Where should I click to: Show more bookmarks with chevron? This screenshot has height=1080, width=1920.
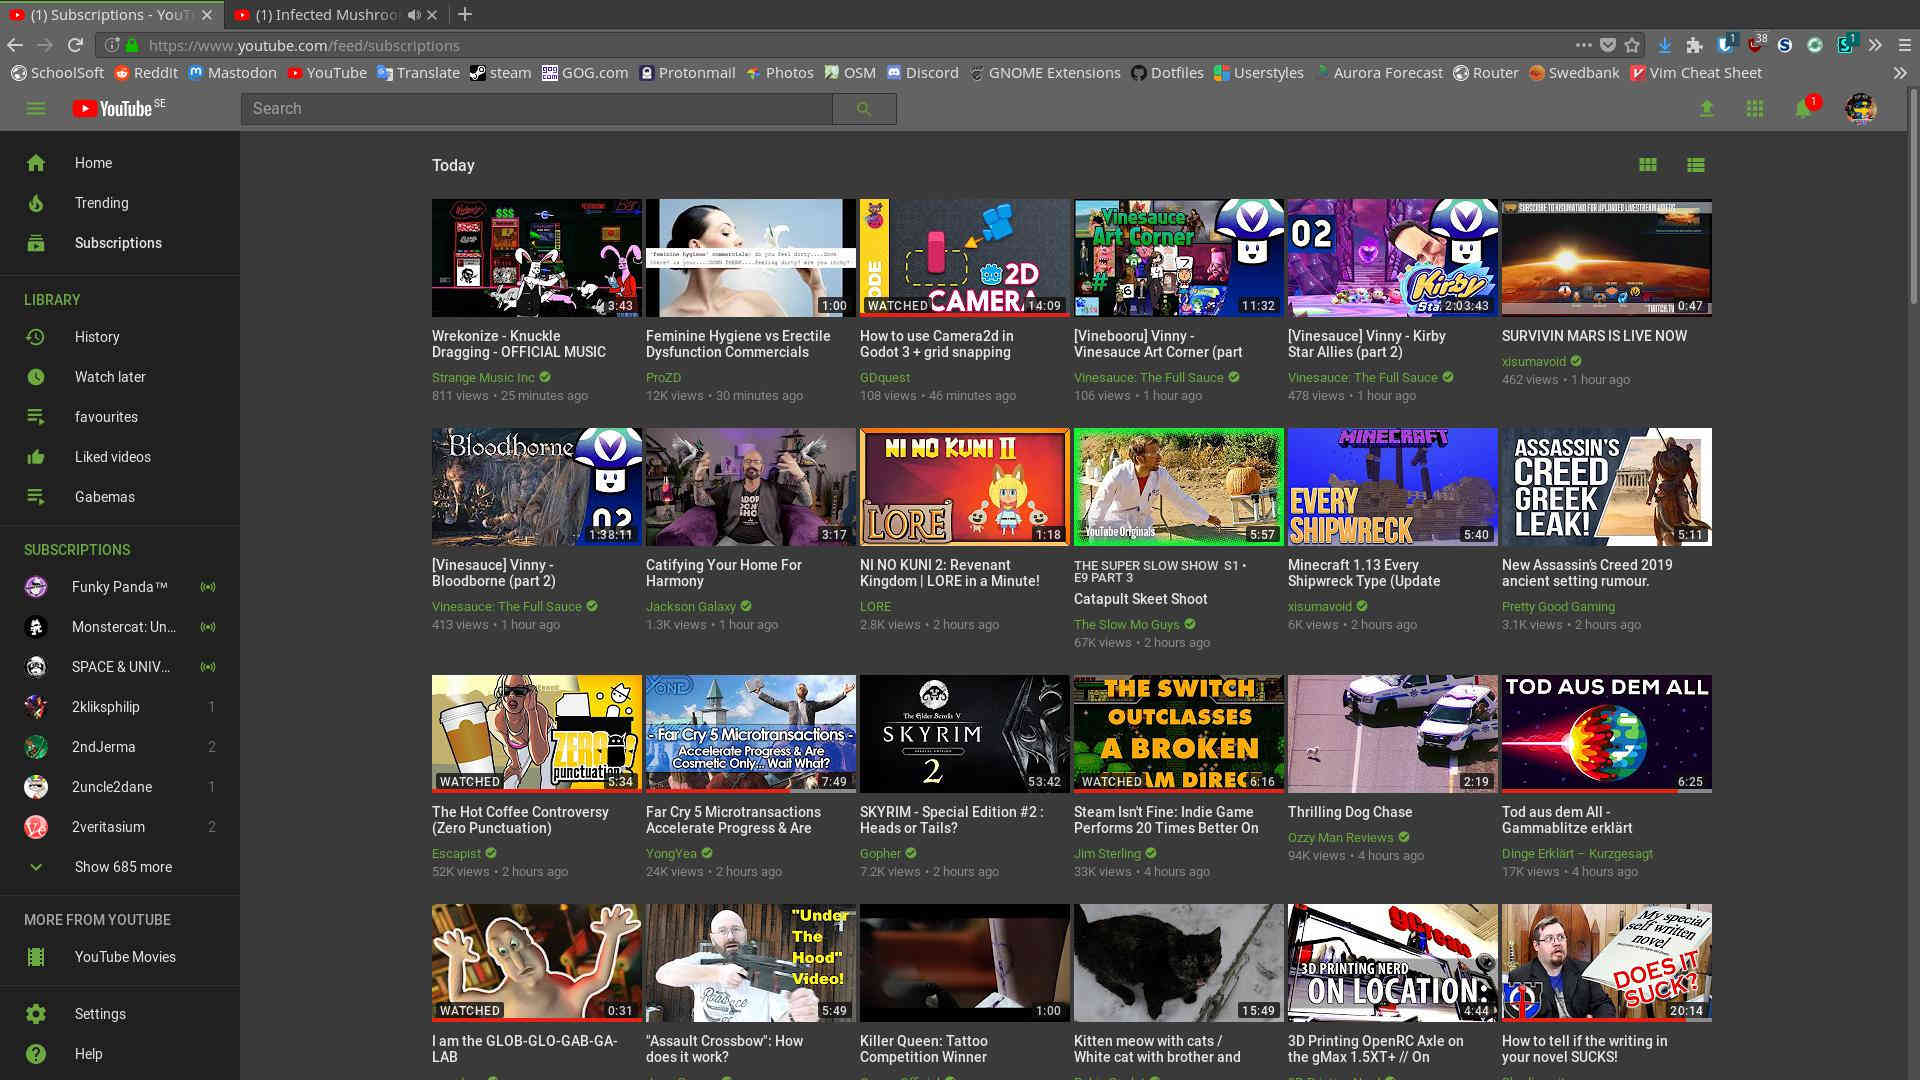coord(1899,73)
